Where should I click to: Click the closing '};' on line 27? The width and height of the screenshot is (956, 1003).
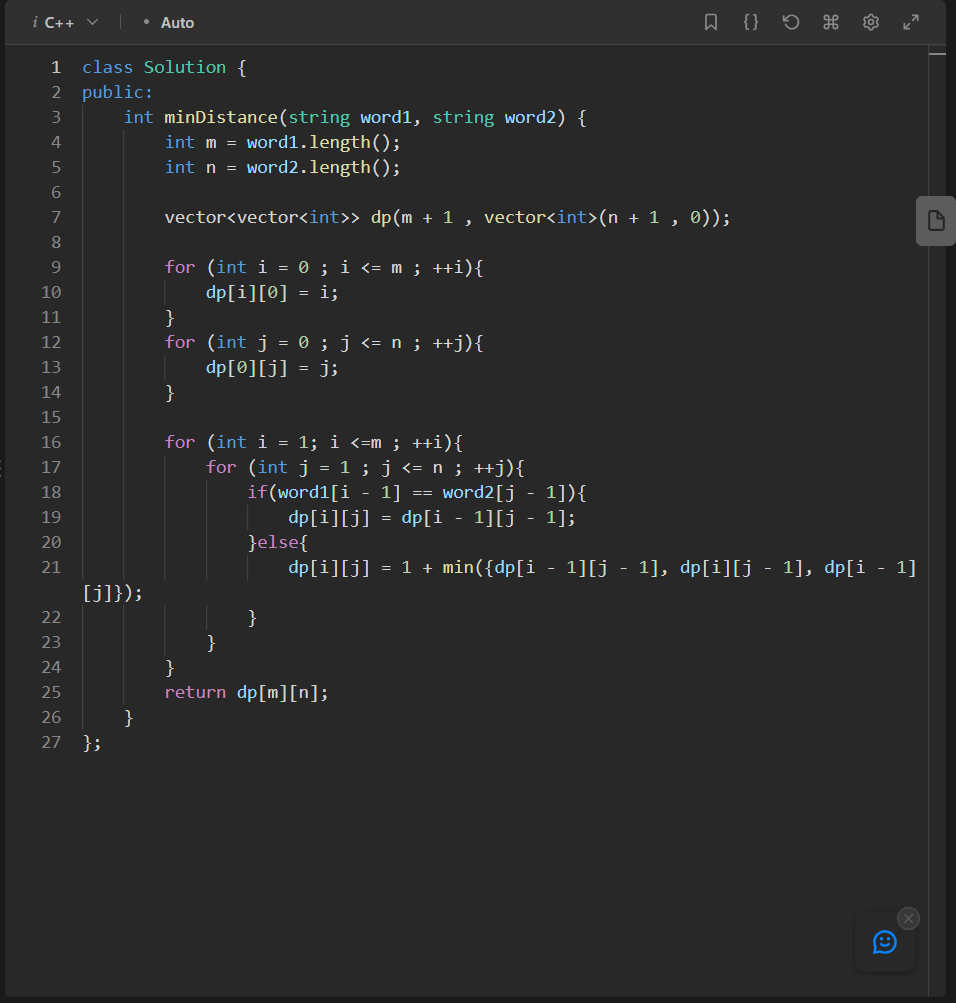tap(91, 743)
